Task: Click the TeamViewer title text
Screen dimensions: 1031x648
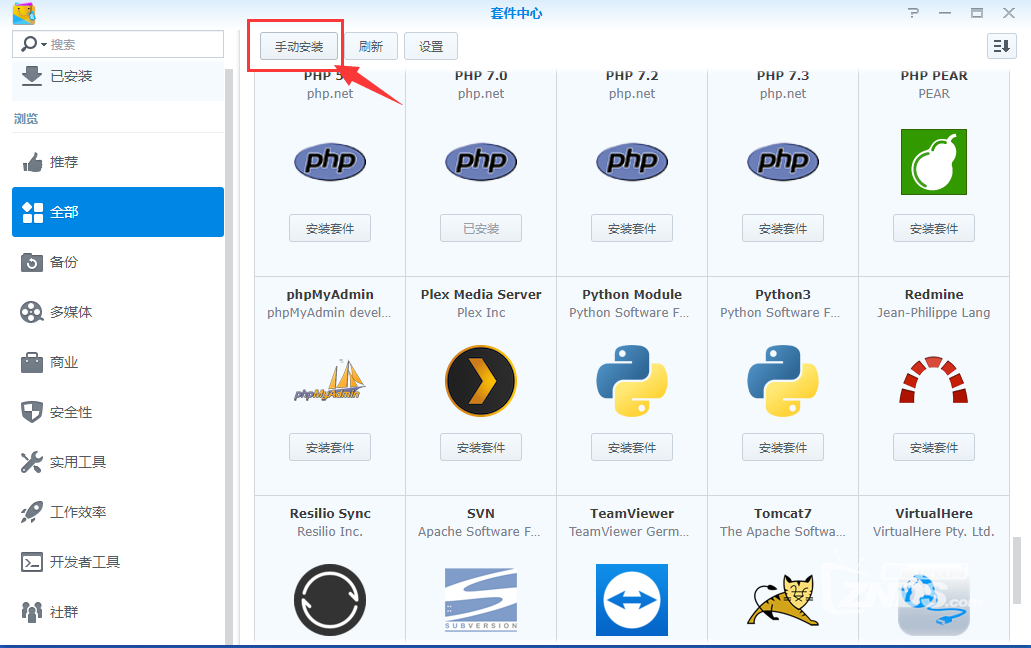Action: 632,513
